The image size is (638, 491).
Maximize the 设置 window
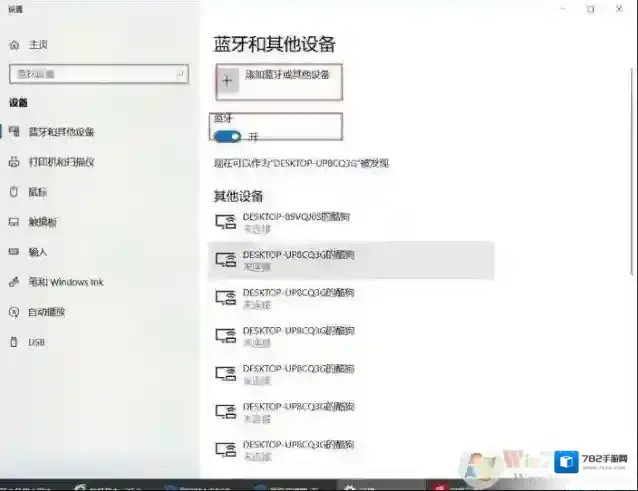click(590, 9)
